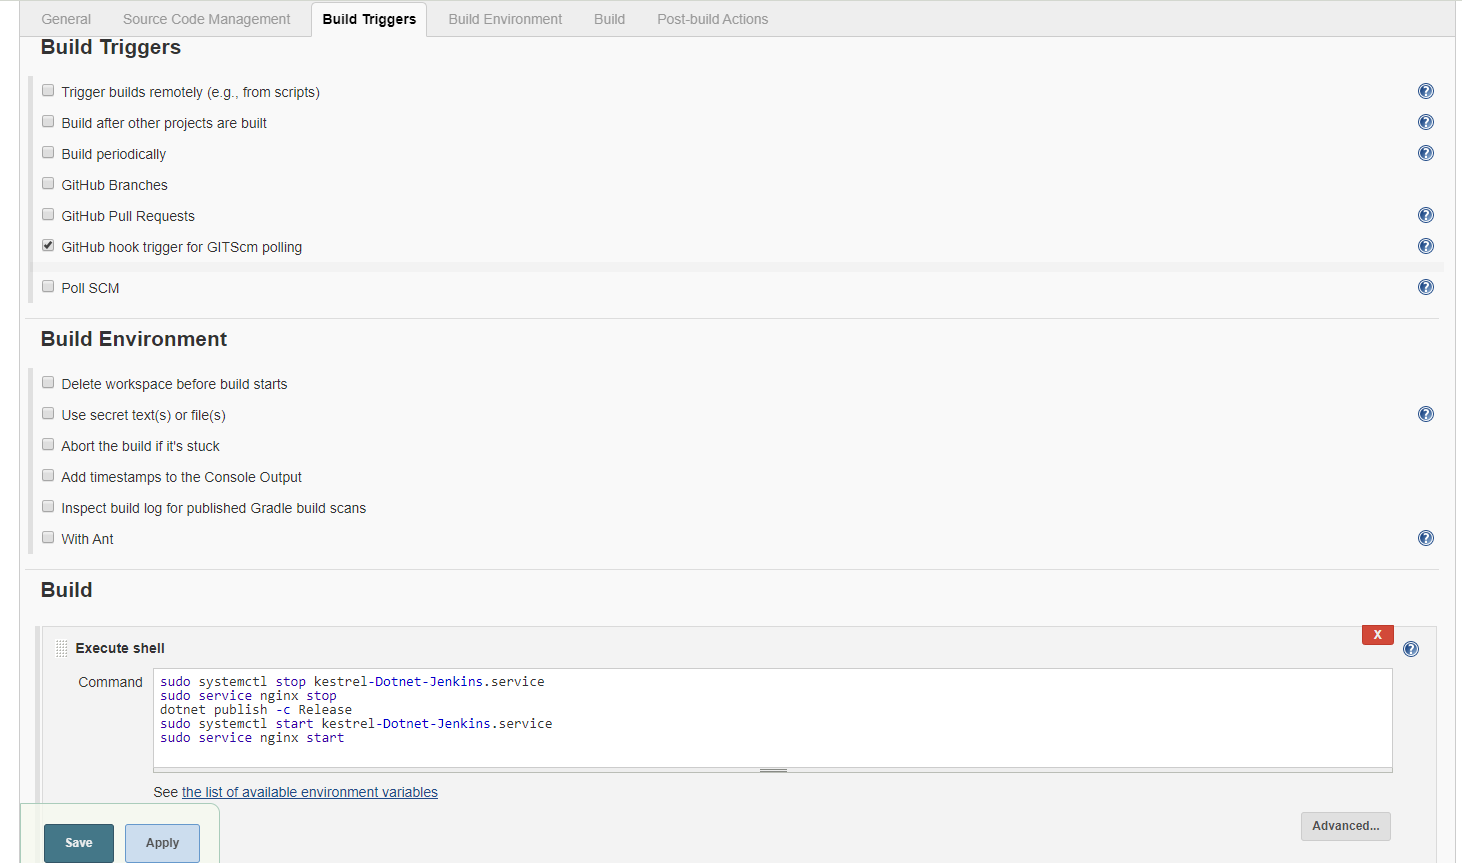Open help icon for Build periodically
Viewport: 1462px width, 863px height.
[x=1426, y=153]
